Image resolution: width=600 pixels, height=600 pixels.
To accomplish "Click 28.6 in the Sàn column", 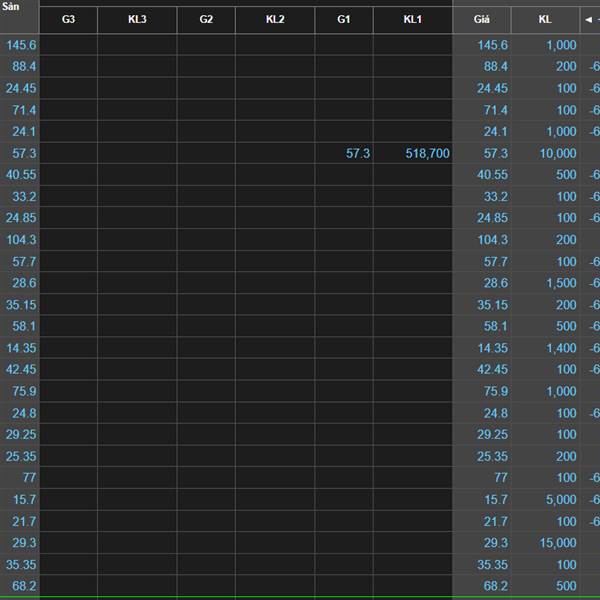I will click(24, 283).
